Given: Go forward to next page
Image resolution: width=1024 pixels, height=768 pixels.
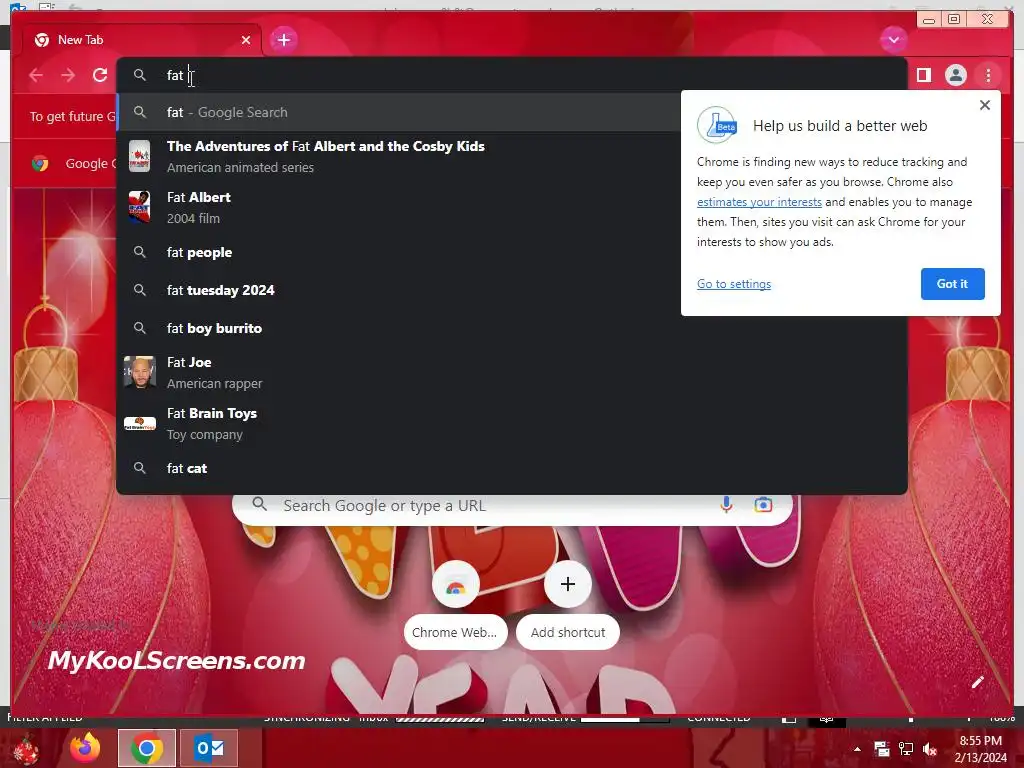Looking at the screenshot, I should 68,75.
